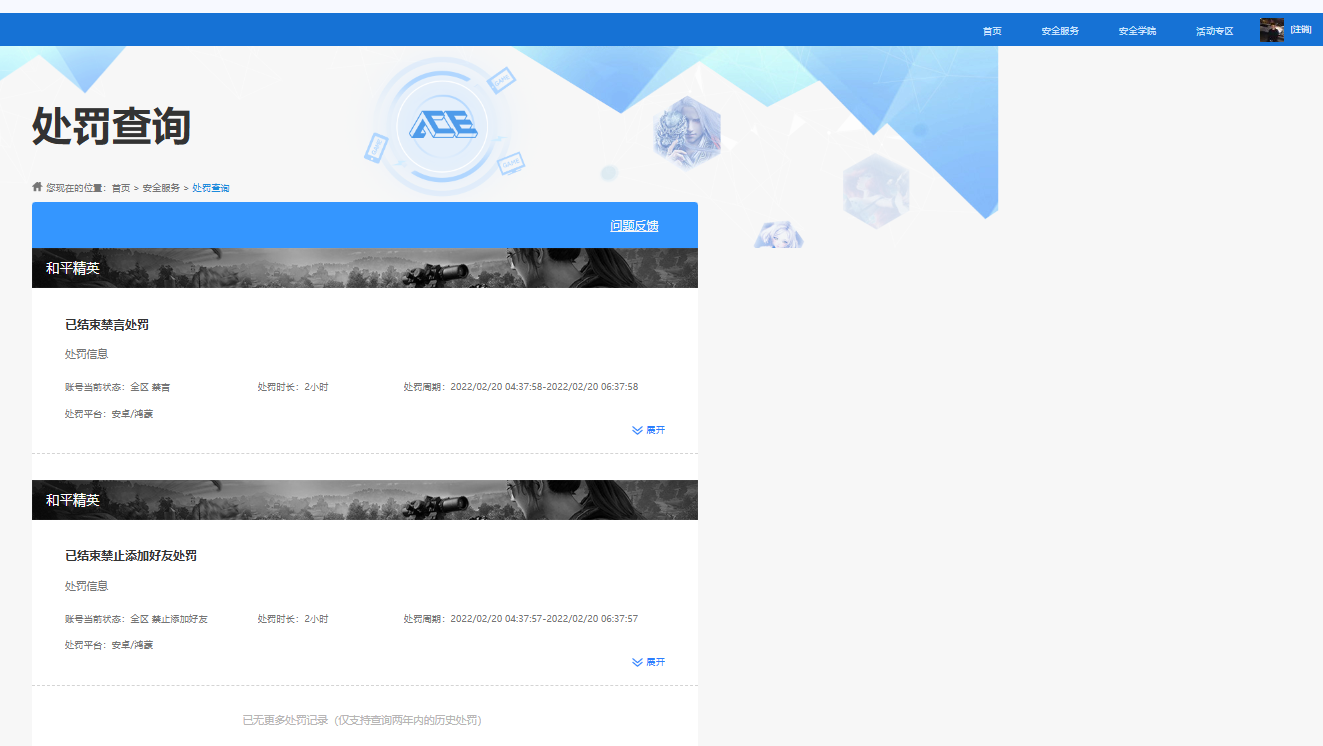Click the 已无更多处罚记录 footer note
1323x746 pixels.
pyautogui.click(x=362, y=720)
